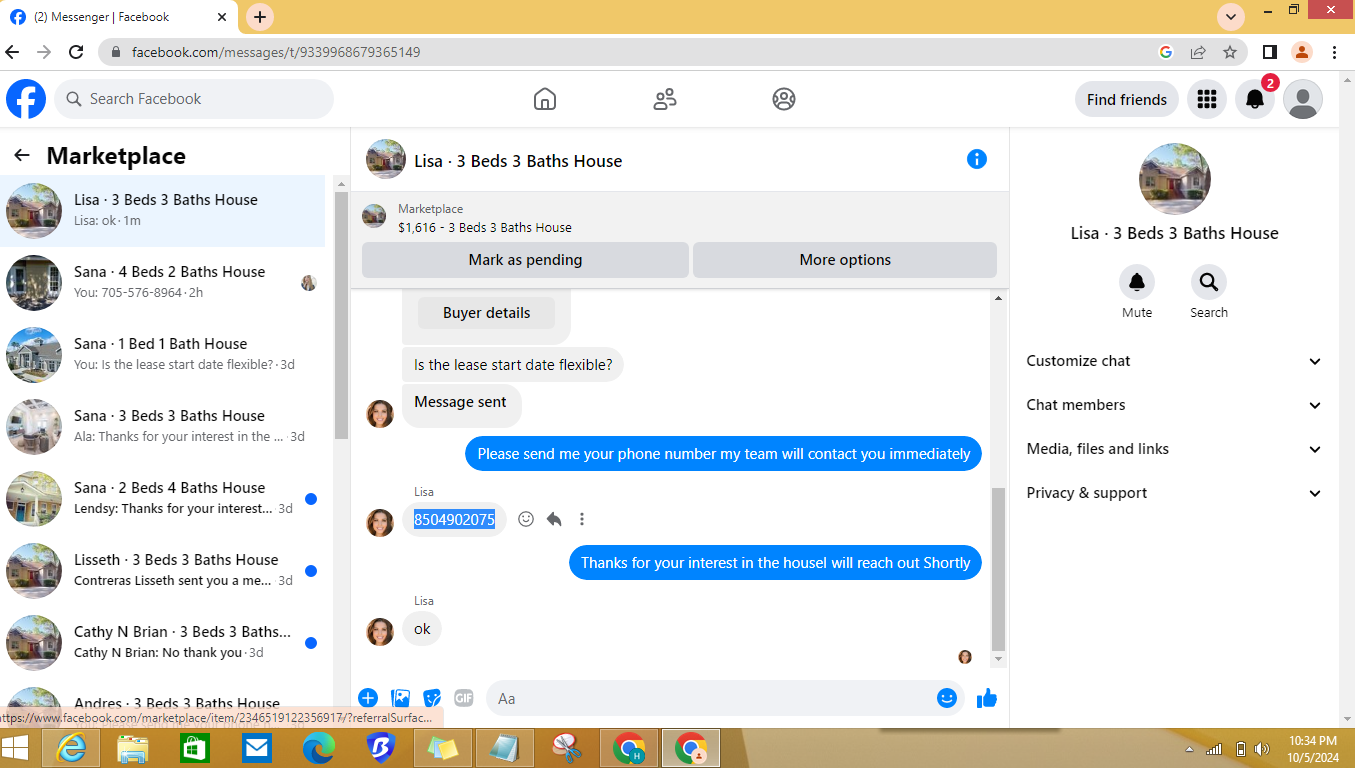Click the Buyer details button
The image size is (1355, 768).
[x=487, y=313]
